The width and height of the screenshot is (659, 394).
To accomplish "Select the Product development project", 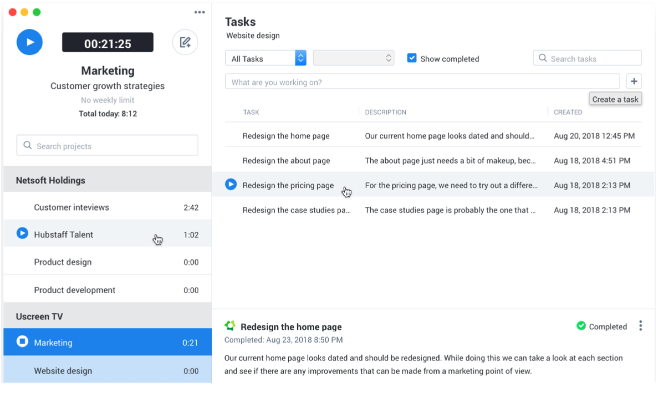I will click(107, 290).
